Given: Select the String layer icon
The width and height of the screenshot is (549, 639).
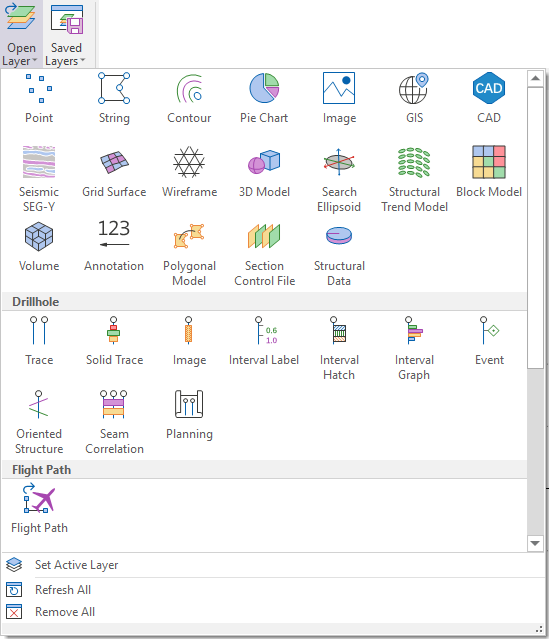Looking at the screenshot, I should [114, 99].
